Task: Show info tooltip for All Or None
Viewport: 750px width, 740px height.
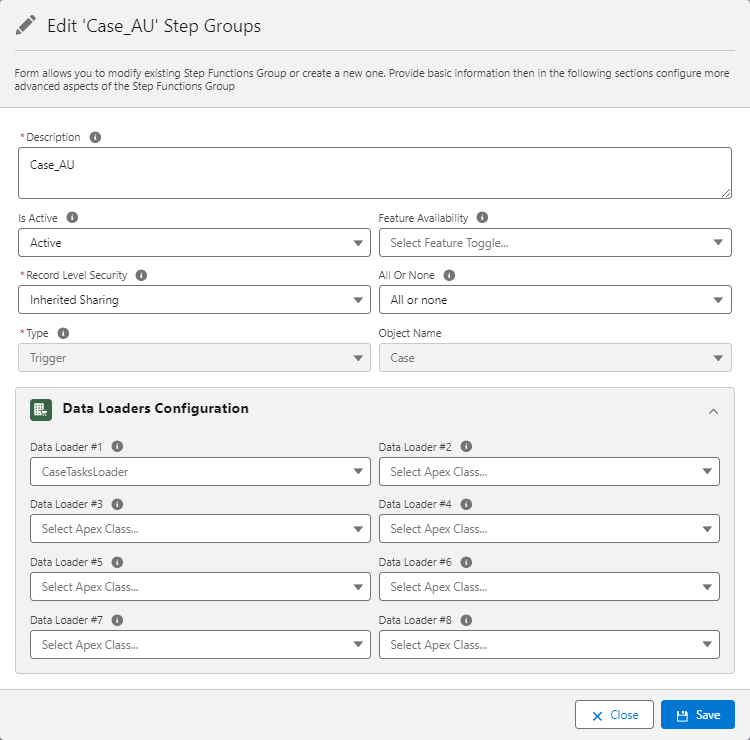Action: [x=449, y=275]
